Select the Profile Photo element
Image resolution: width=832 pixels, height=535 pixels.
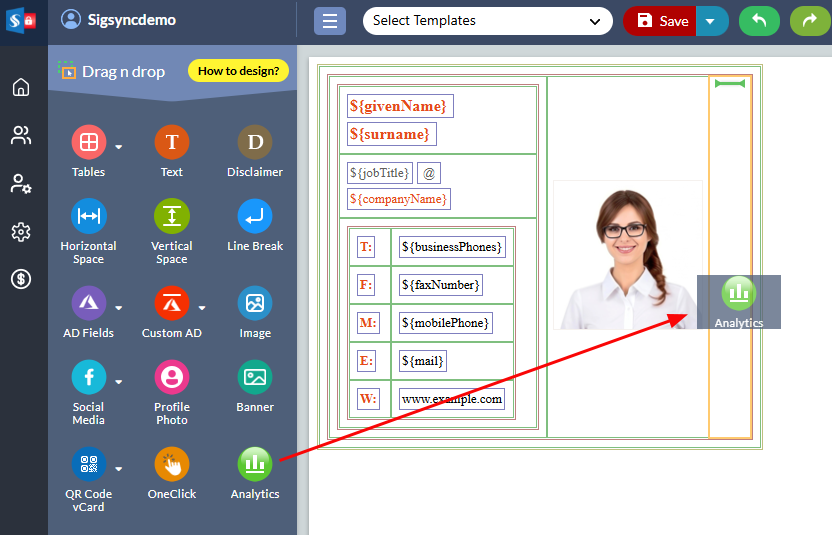click(172, 378)
